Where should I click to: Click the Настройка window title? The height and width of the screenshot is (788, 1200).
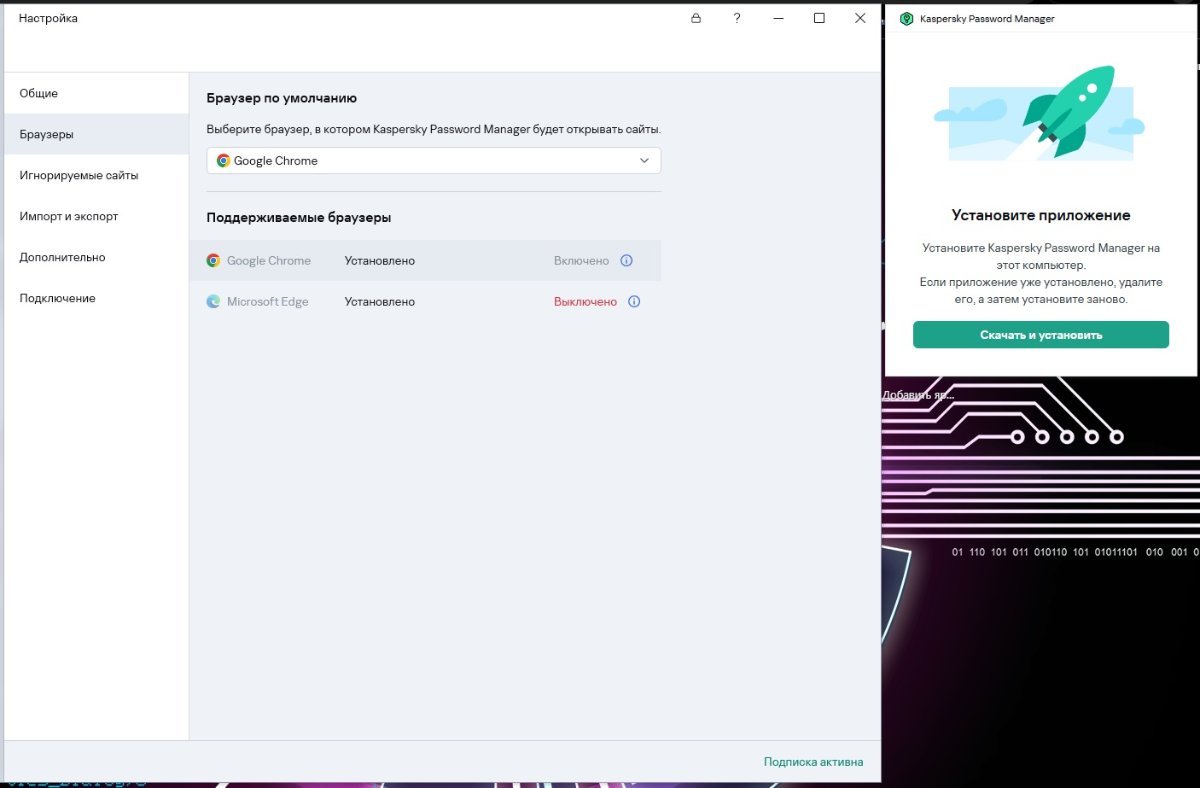(48, 18)
